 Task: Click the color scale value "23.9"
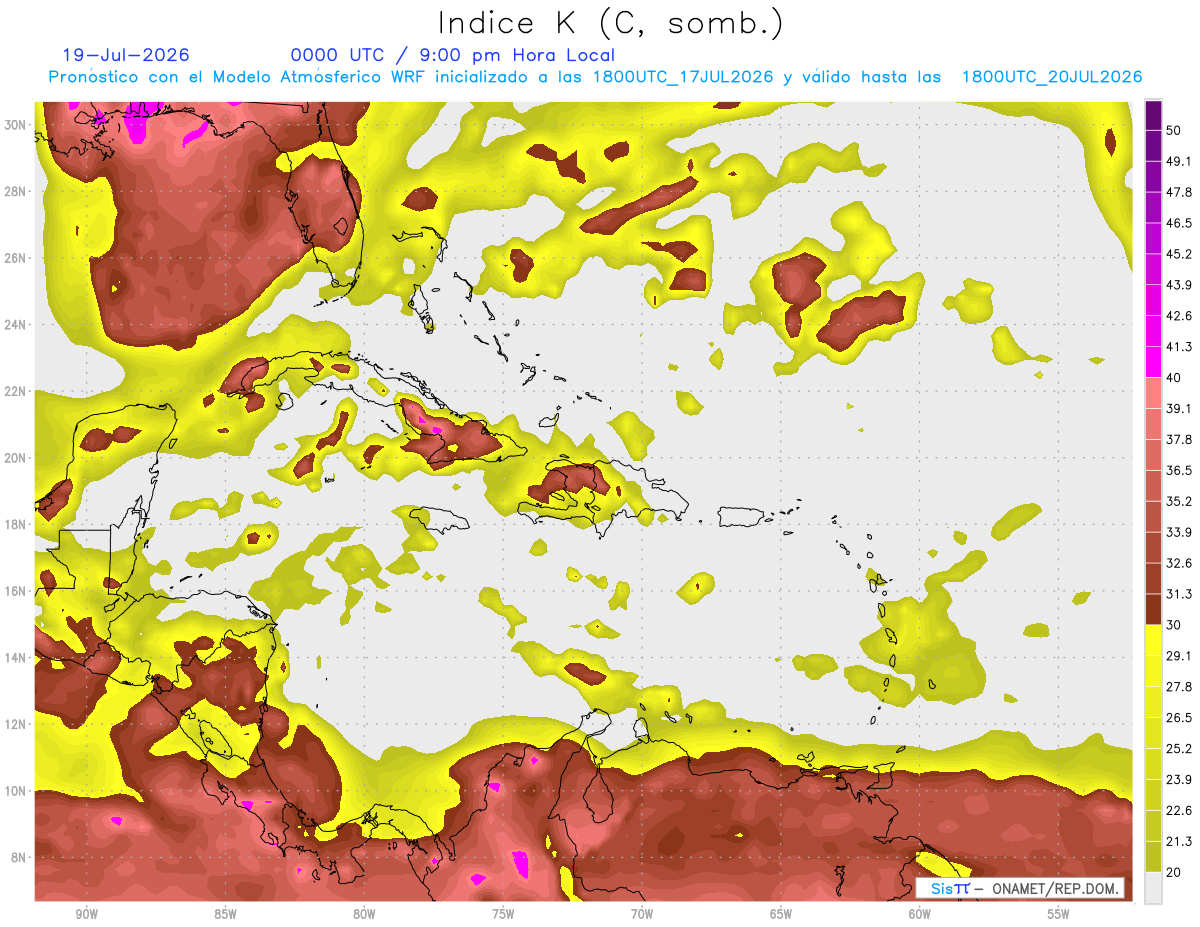pyautogui.click(x=1178, y=779)
